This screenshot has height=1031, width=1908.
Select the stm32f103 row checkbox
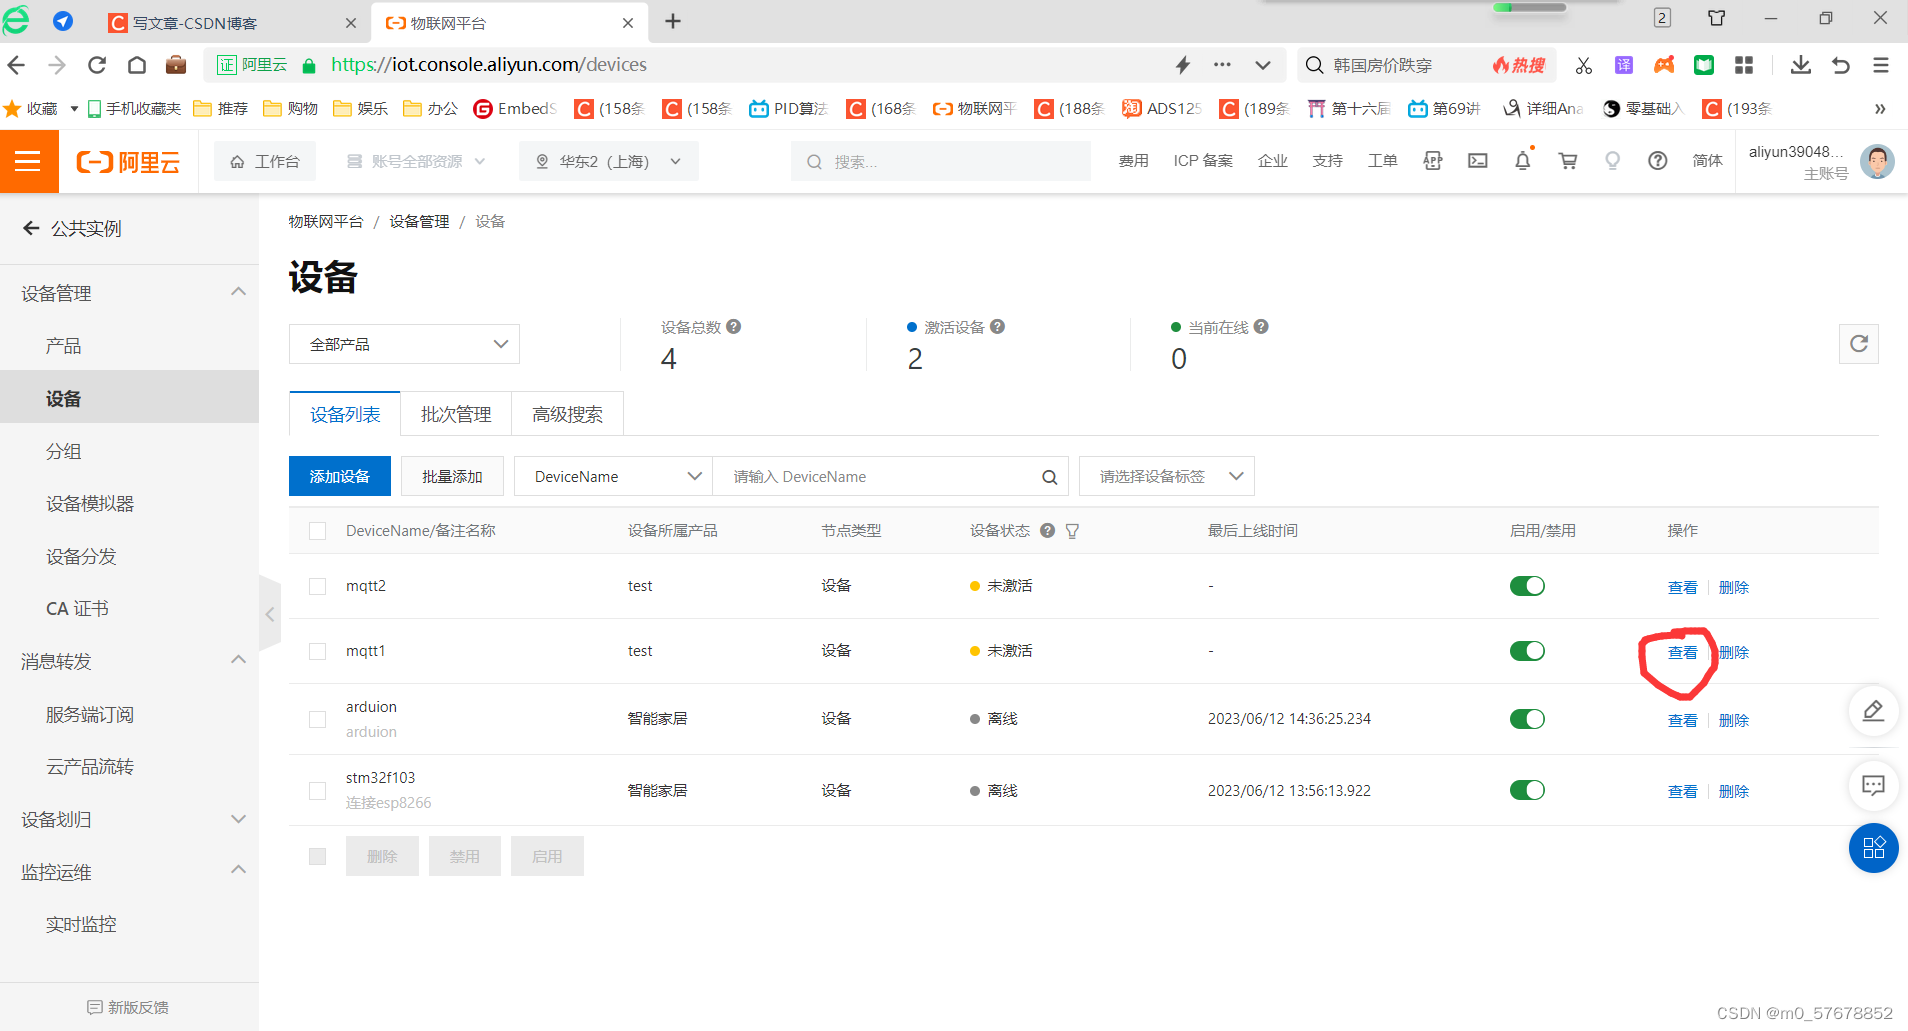coord(318,790)
